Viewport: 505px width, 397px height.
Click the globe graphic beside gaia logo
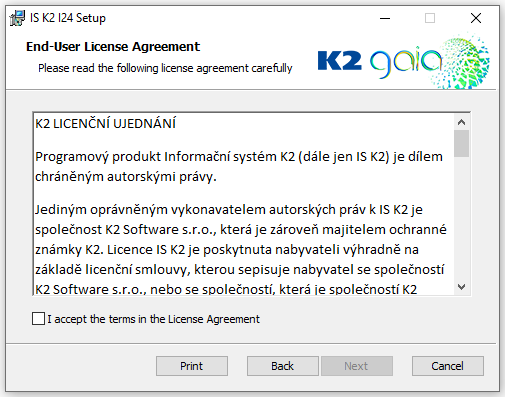coord(464,61)
